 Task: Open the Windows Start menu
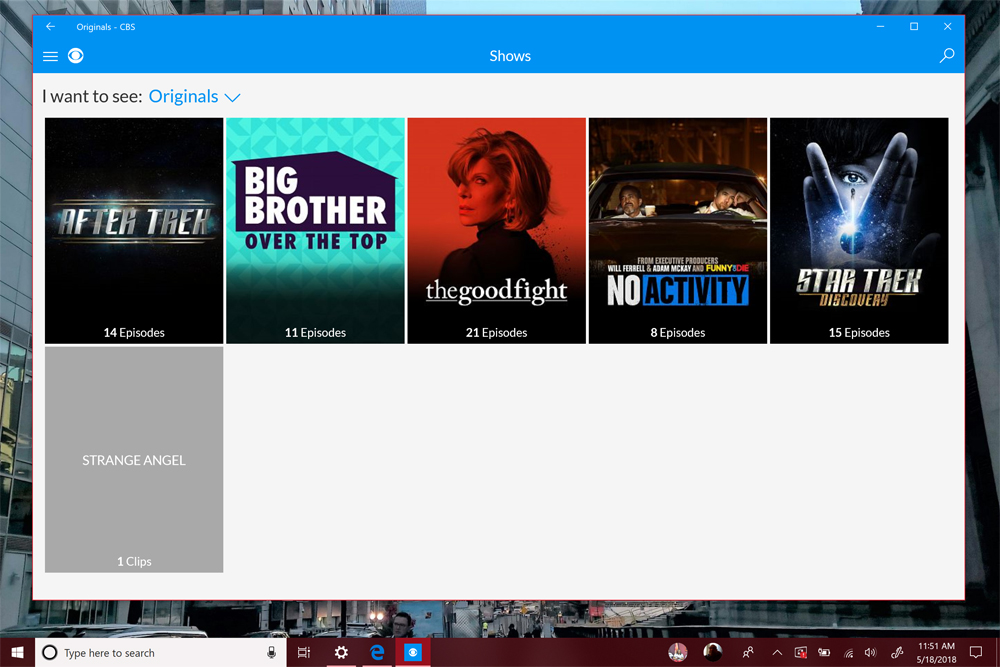(17, 652)
